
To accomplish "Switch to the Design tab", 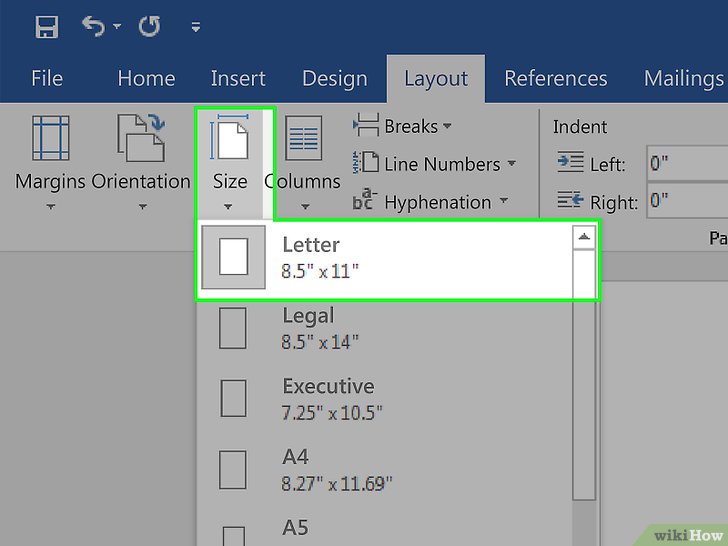I will coord(335,78).
